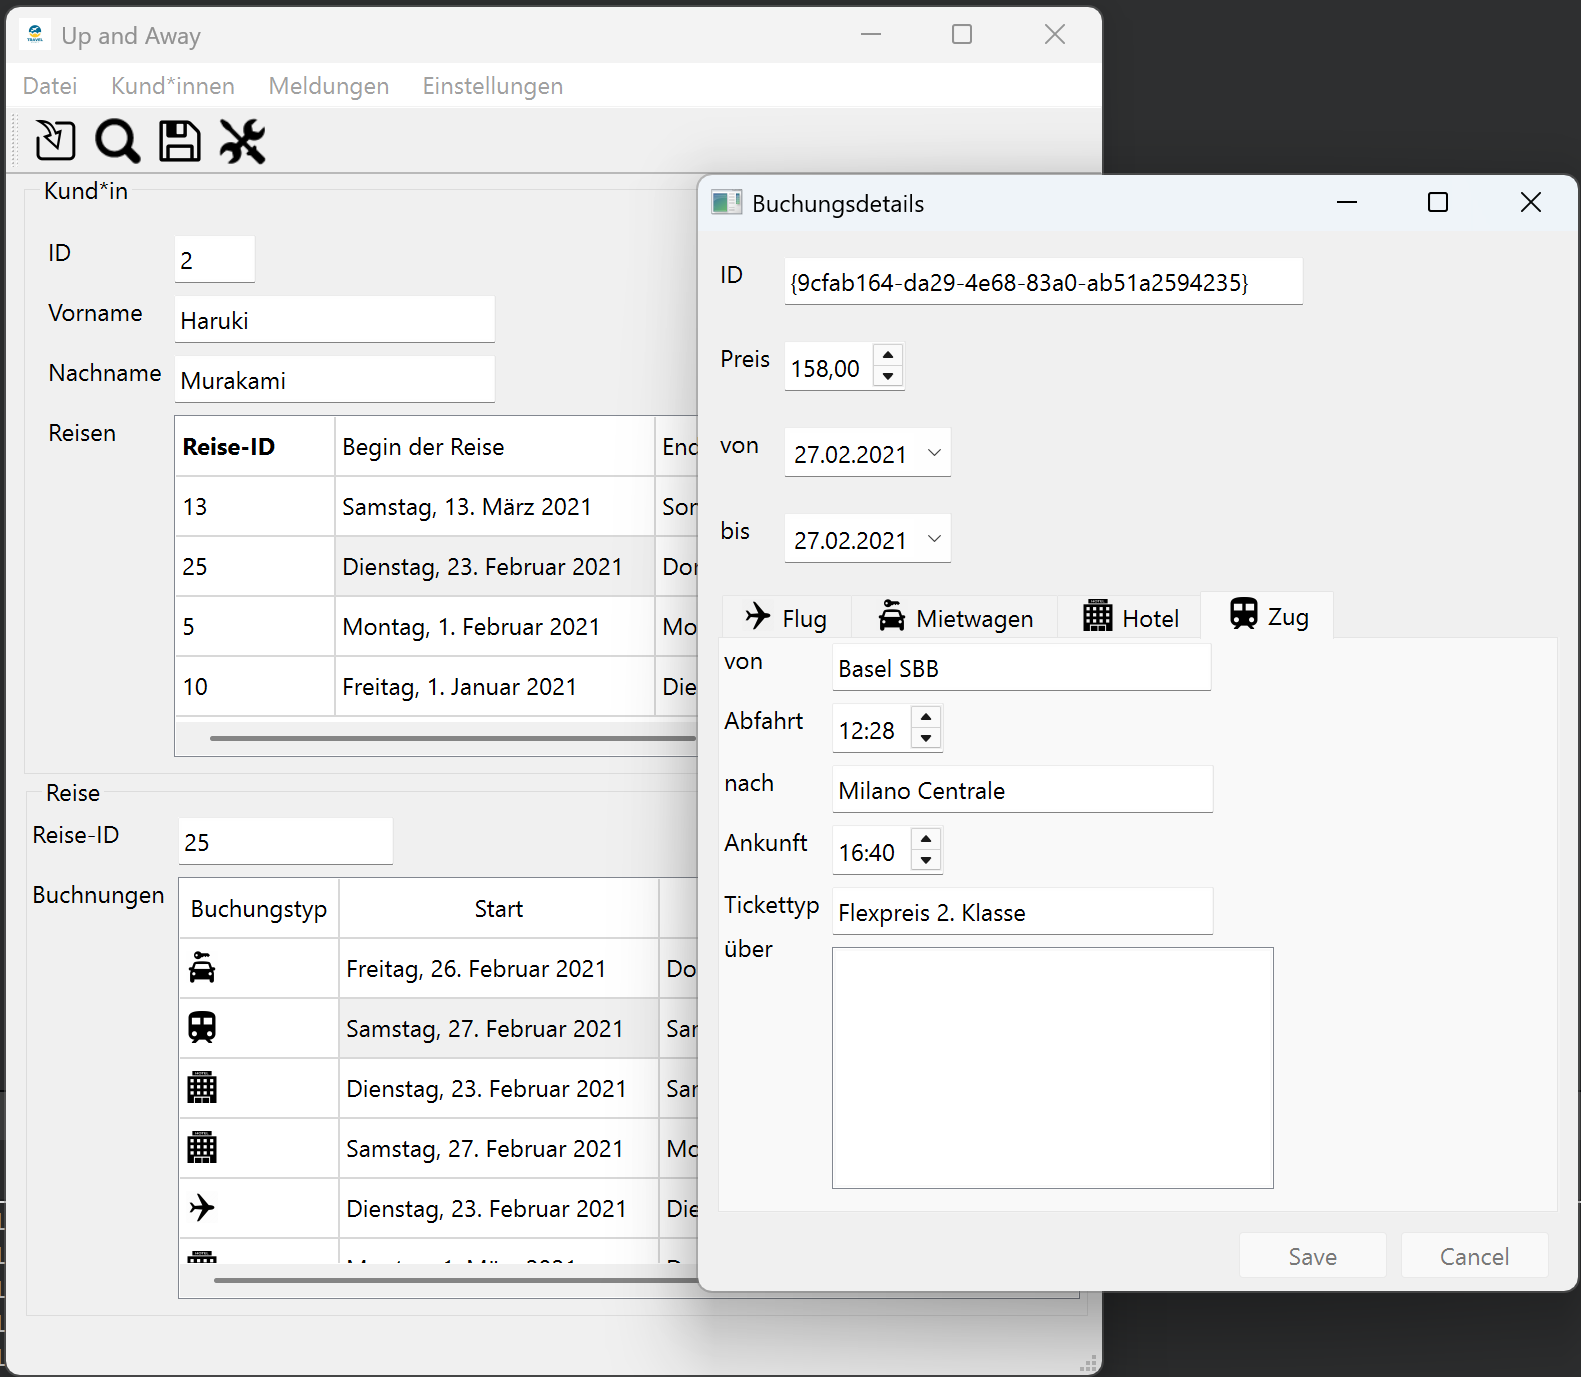Maximize the Buchungsdetails window
The height and width of the screenshot is (1377, 1581).
pyautogui.click(x=1438, y=203)
